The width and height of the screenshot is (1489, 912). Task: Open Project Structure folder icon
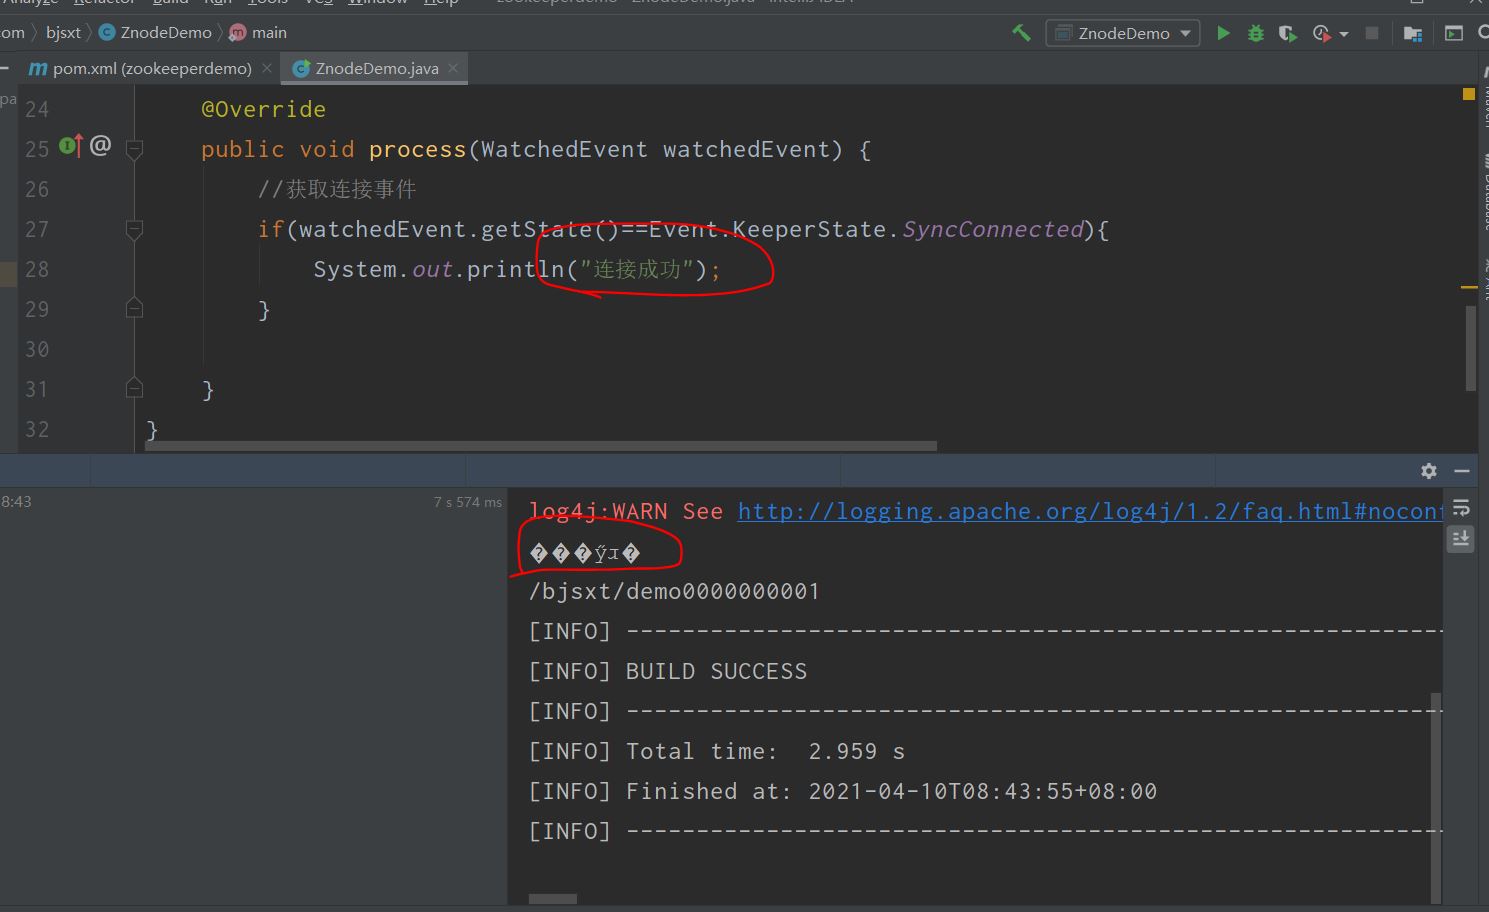click(x=1412, y=33)
